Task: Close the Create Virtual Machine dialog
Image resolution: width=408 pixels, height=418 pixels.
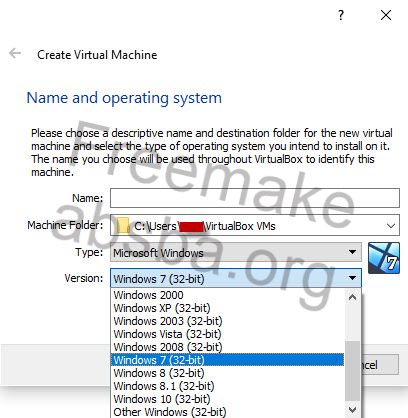Action: point(386,15)
